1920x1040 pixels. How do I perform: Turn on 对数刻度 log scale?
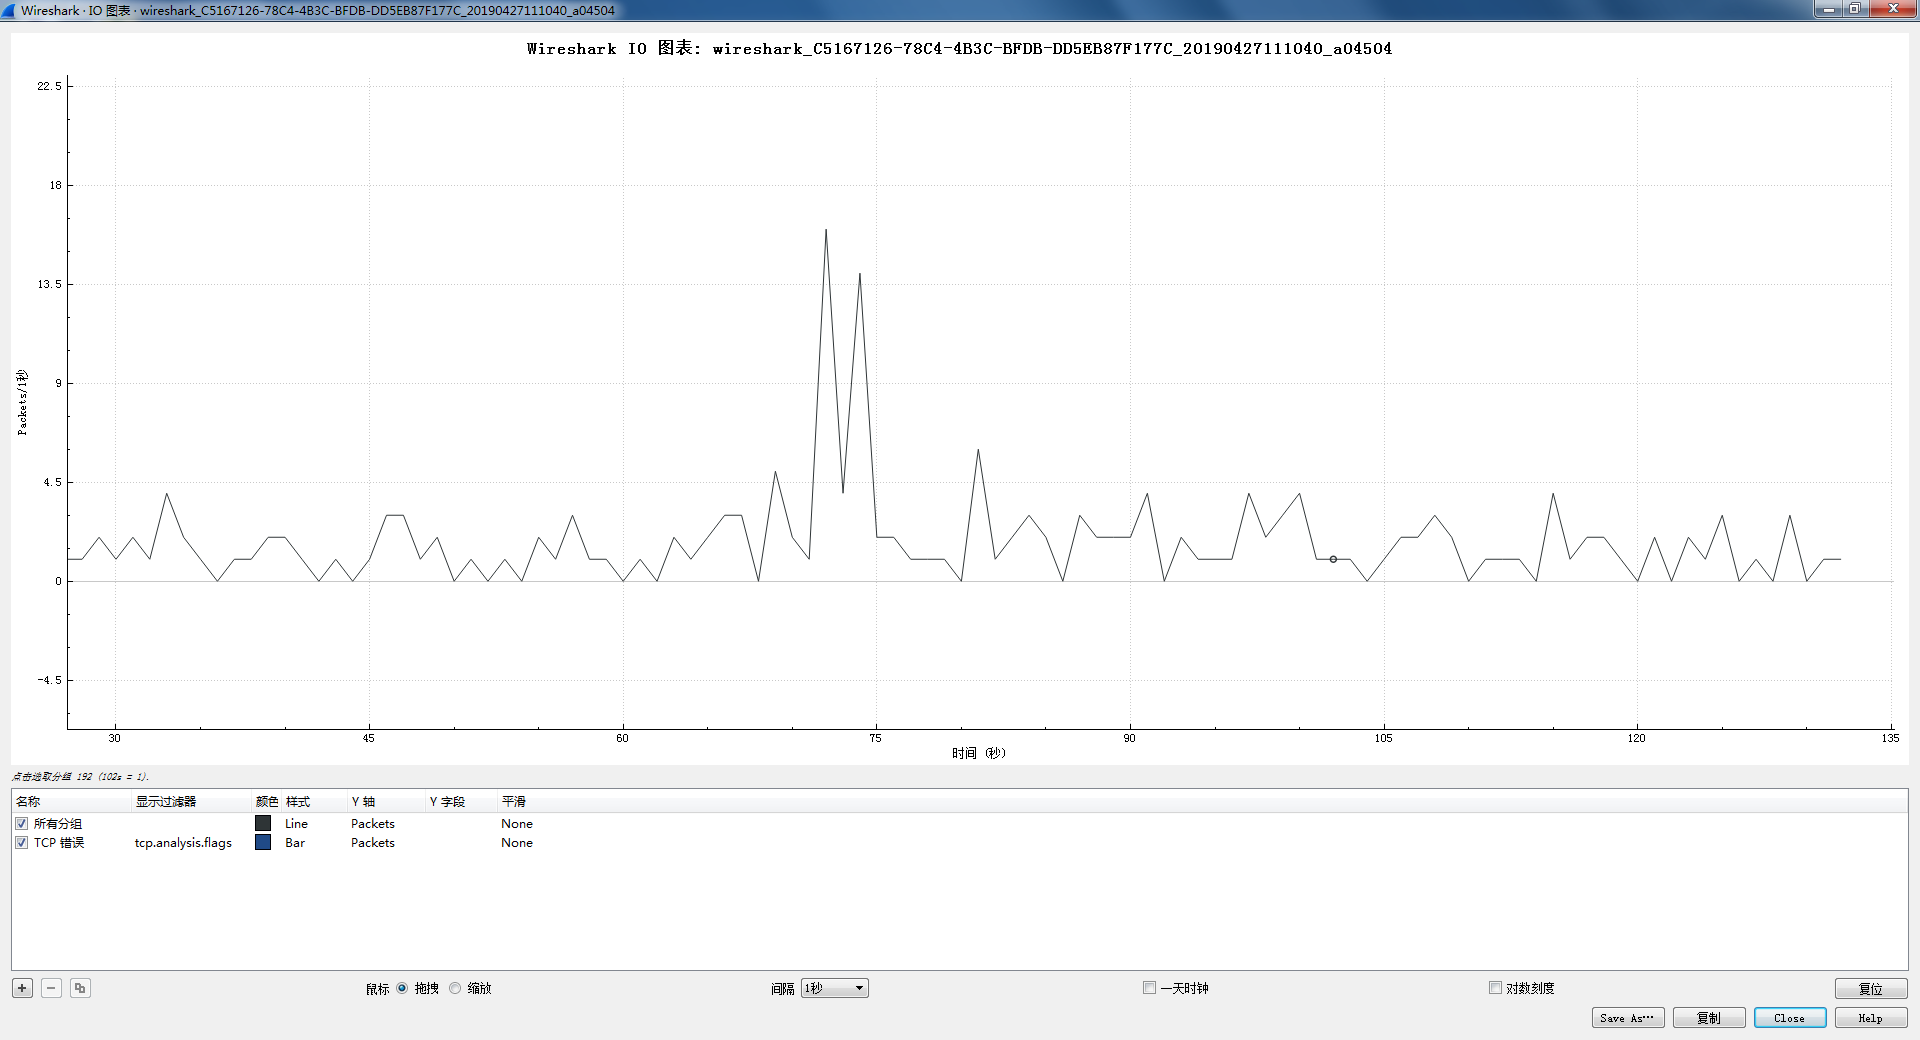tap(1495, 988)
